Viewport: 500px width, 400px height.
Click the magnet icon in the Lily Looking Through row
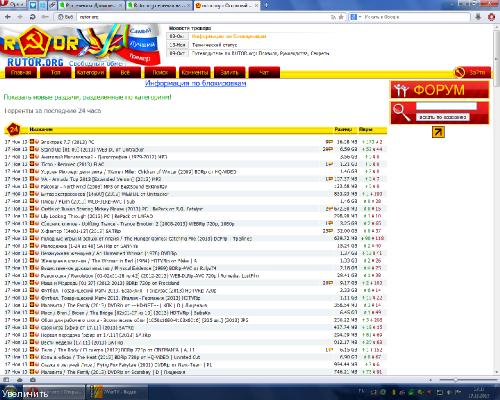click(37, 216)
